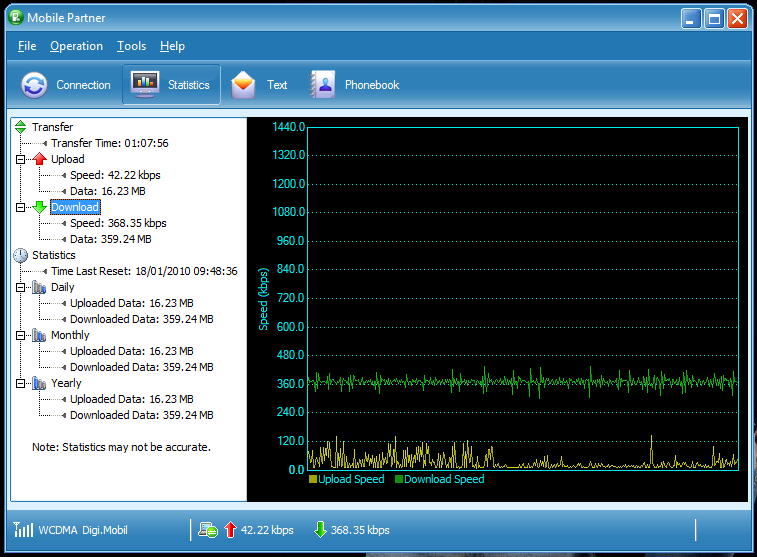The image size is (757, 557).
Task: Select the Statistics tree node label
Action: [x=54, y=255]
